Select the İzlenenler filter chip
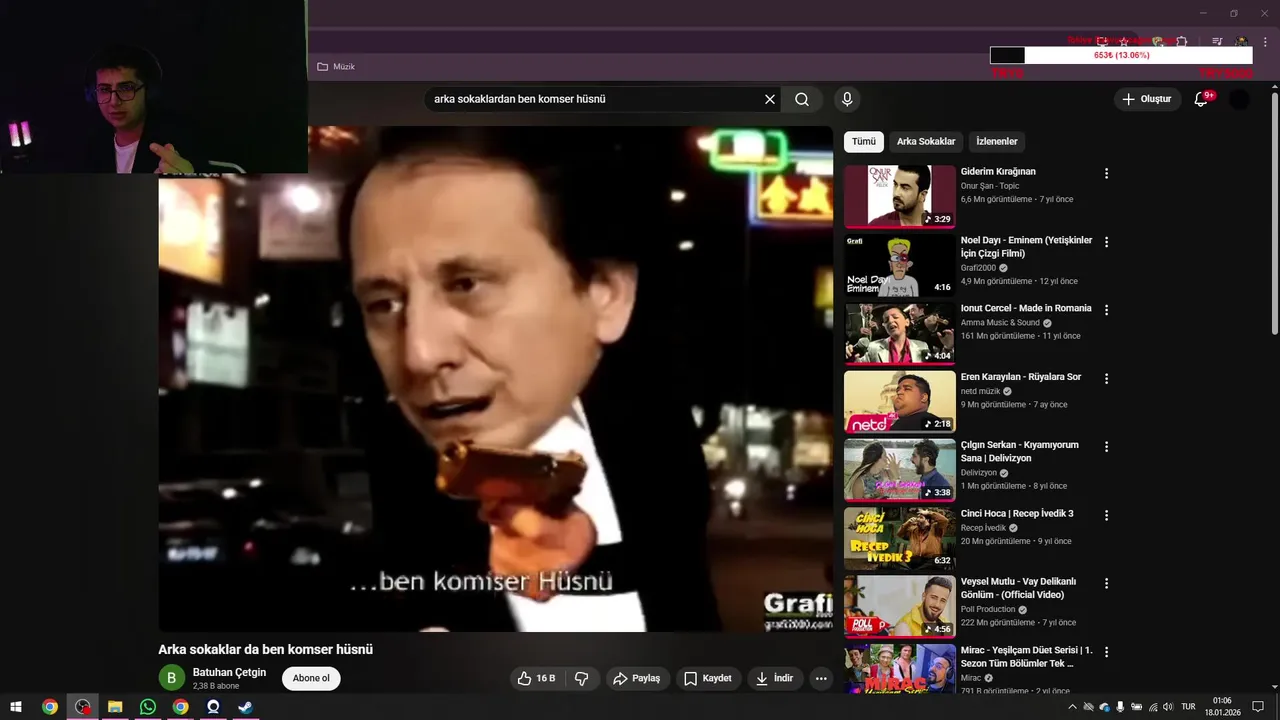The height and width of the screenshot is (720, 1280). [x=997, y=141]
